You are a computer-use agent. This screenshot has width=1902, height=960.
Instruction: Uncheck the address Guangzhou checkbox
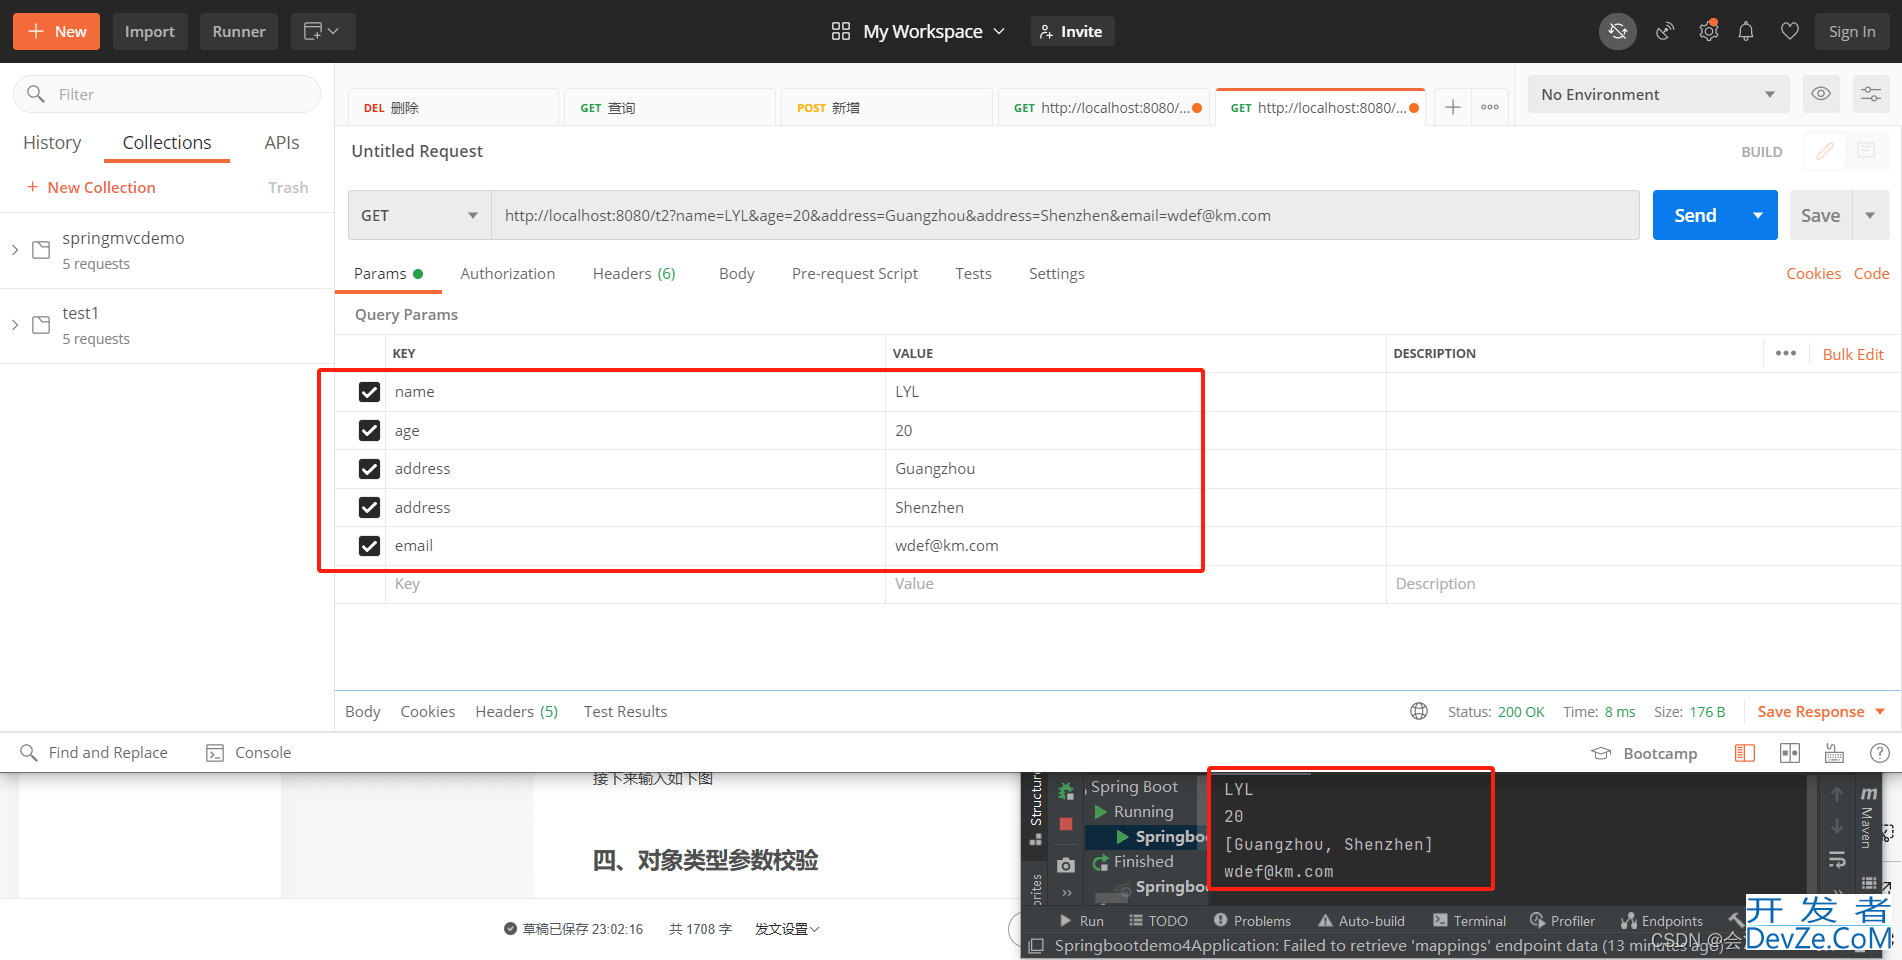pos(369,469)
